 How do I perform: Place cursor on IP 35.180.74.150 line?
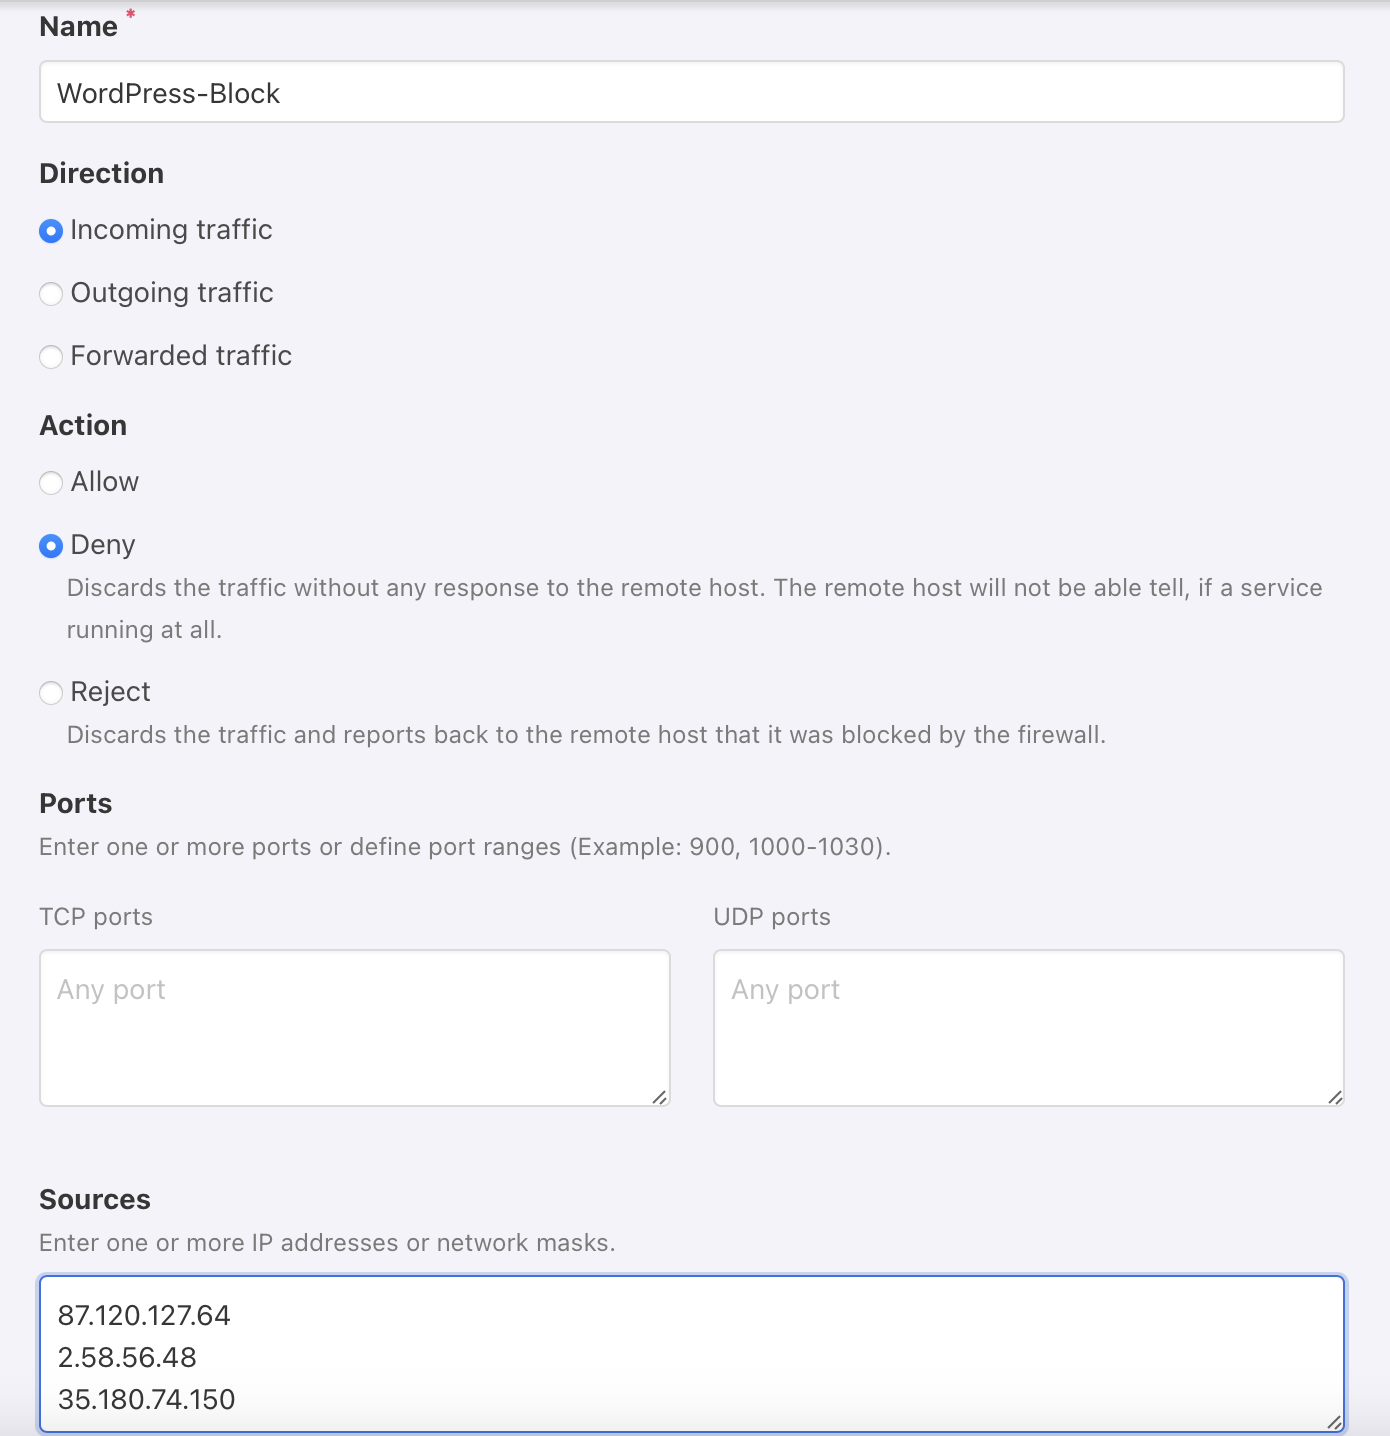pos(147,1399)
